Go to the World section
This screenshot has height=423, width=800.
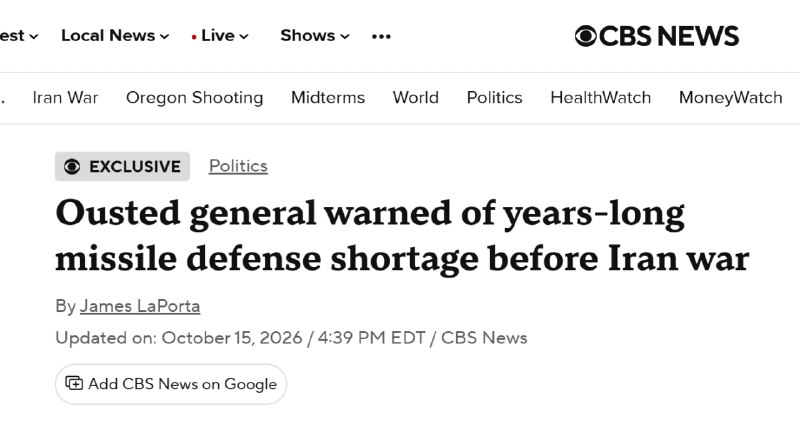click(416, 97)
